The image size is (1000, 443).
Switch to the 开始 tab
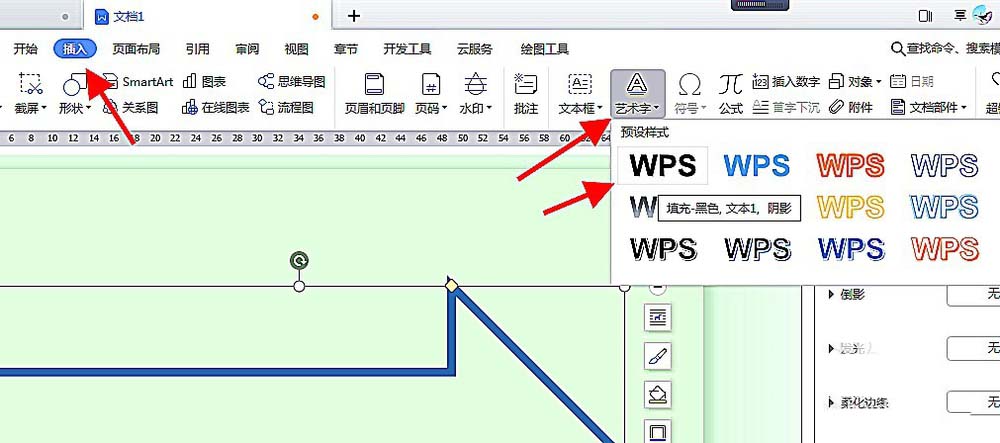click(26, 49)
